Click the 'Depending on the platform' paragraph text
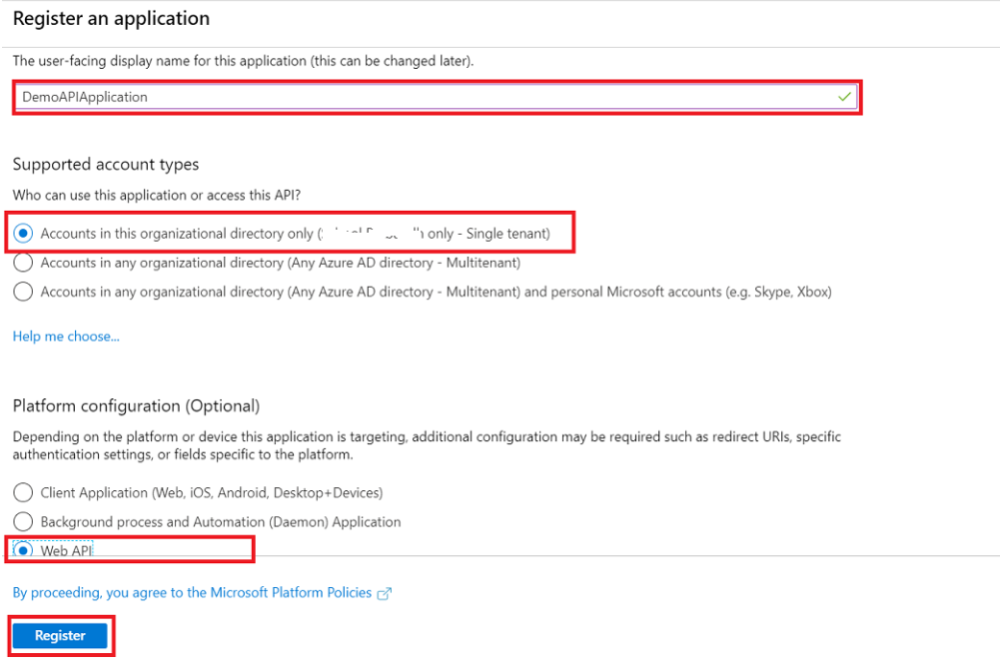 pos(427,445)
